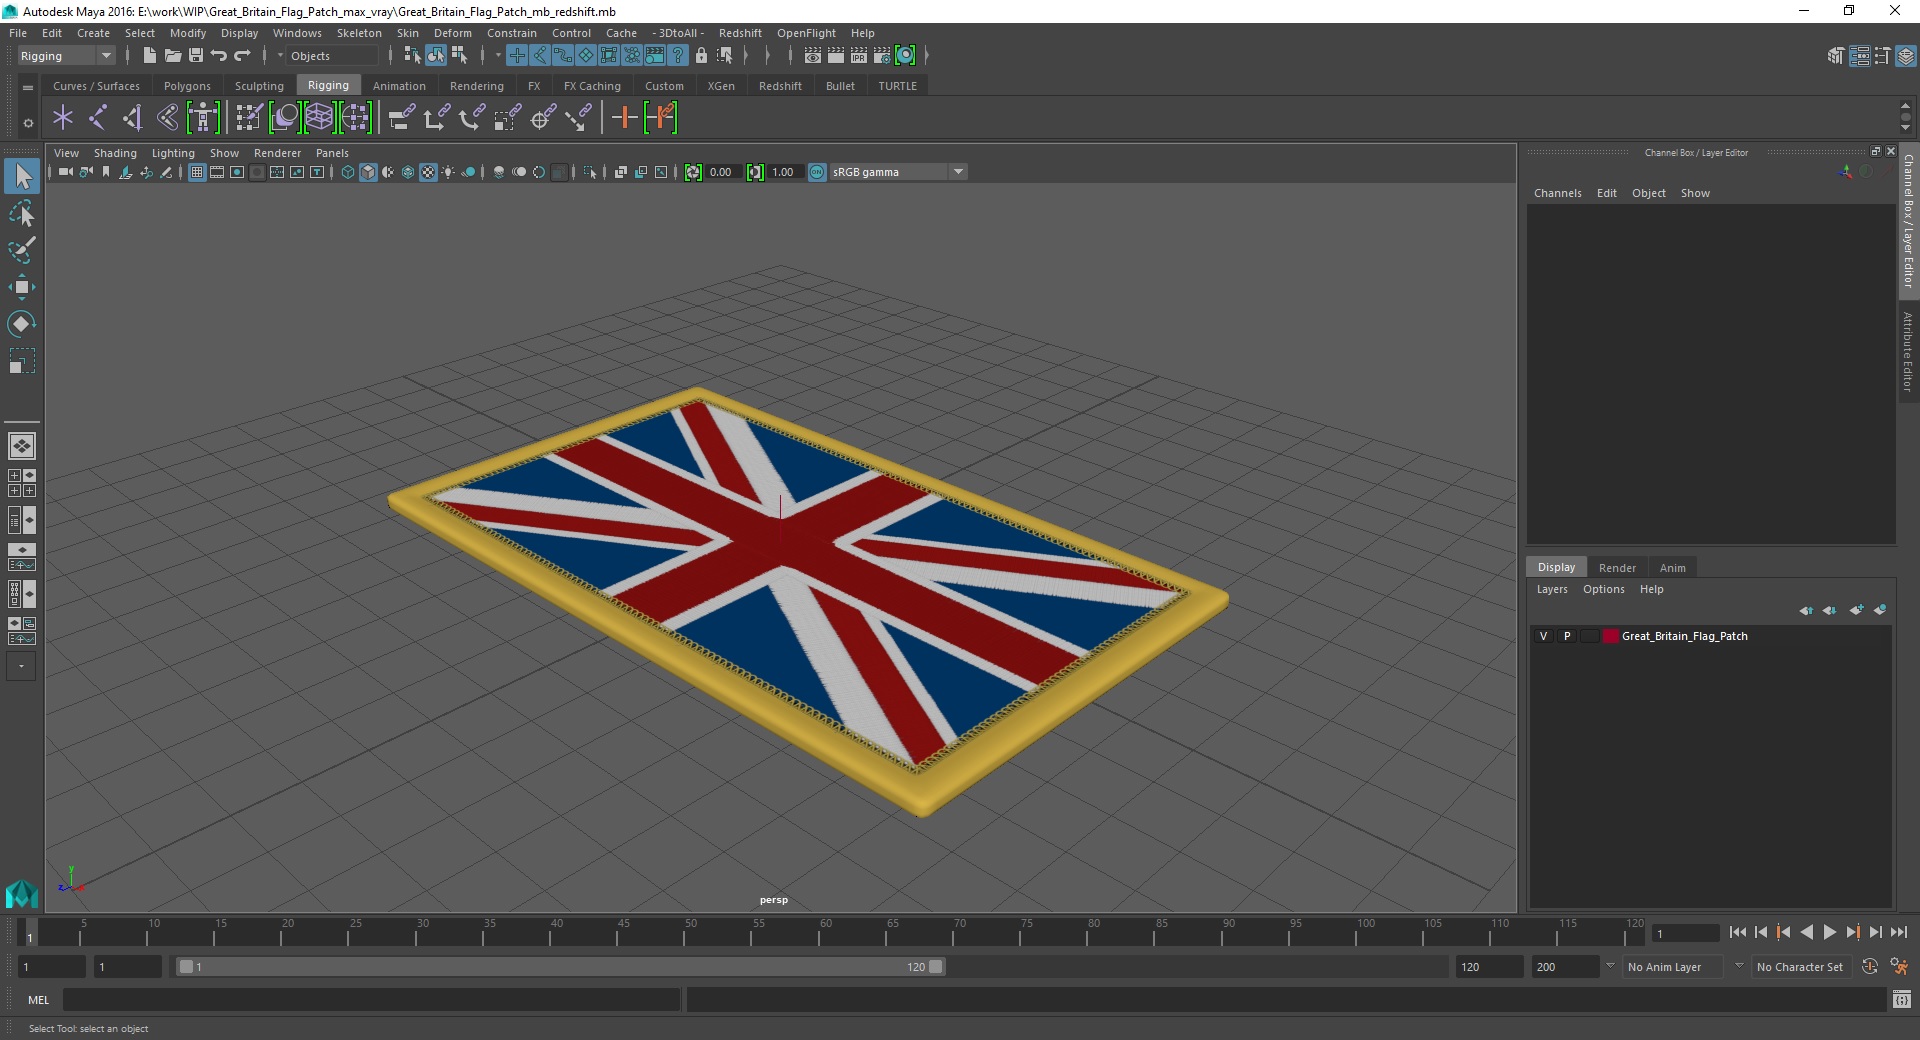Screen dimensions: 1920x1040
Task: Click the IPR render icon
Action: click(859, 56)
